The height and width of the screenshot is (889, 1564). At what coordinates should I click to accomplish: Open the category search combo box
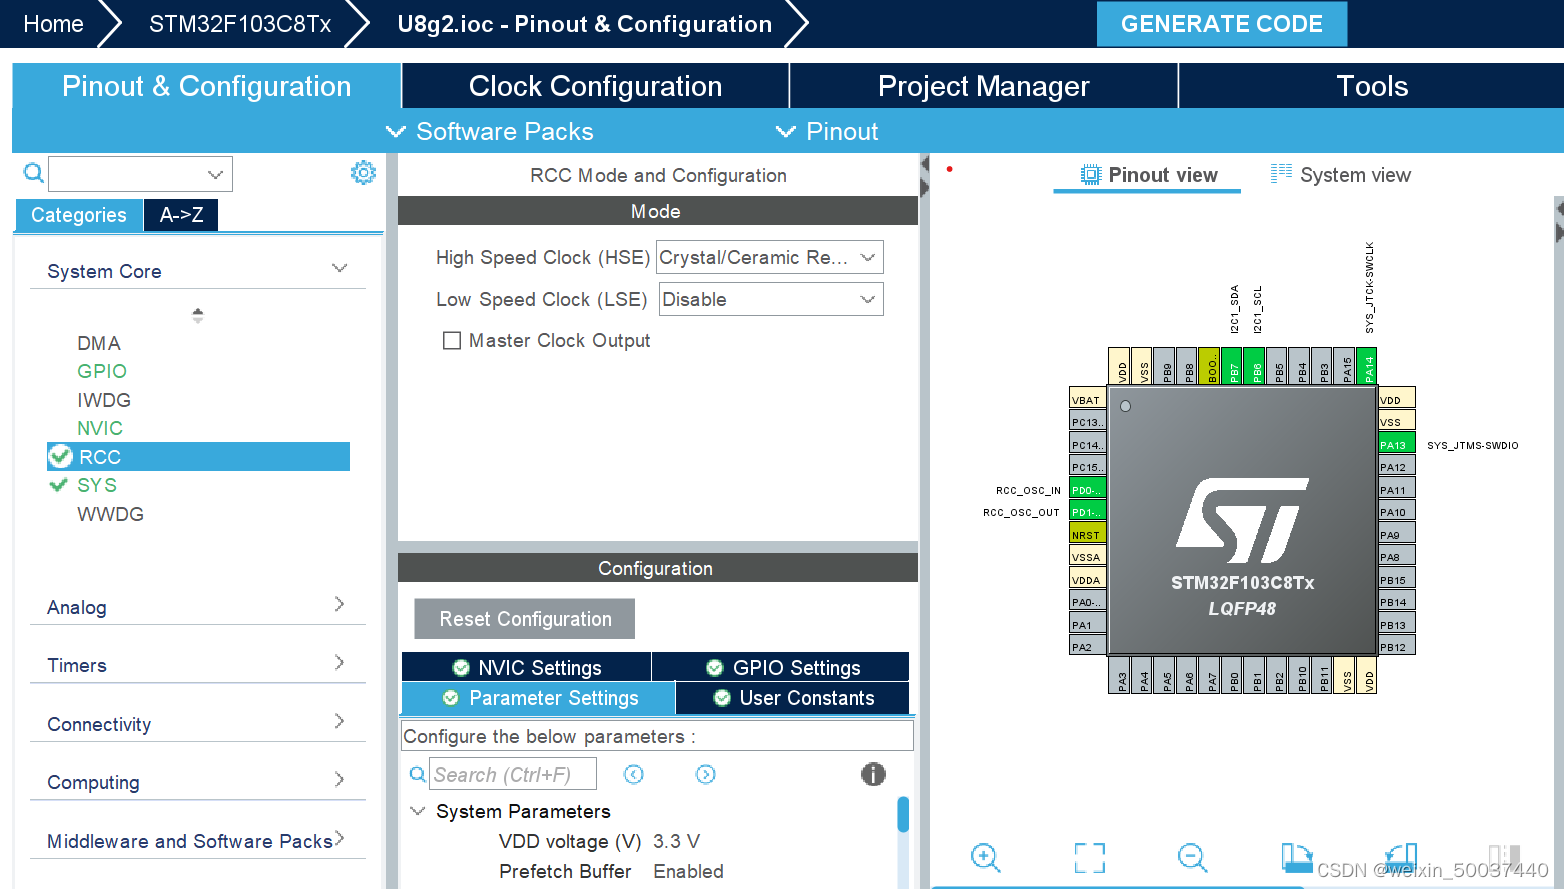click(140, 174)
